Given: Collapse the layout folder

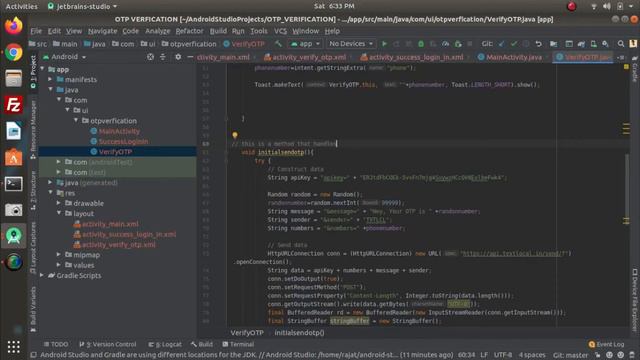Looking at the screenshot, I should [x=59, y=213].
